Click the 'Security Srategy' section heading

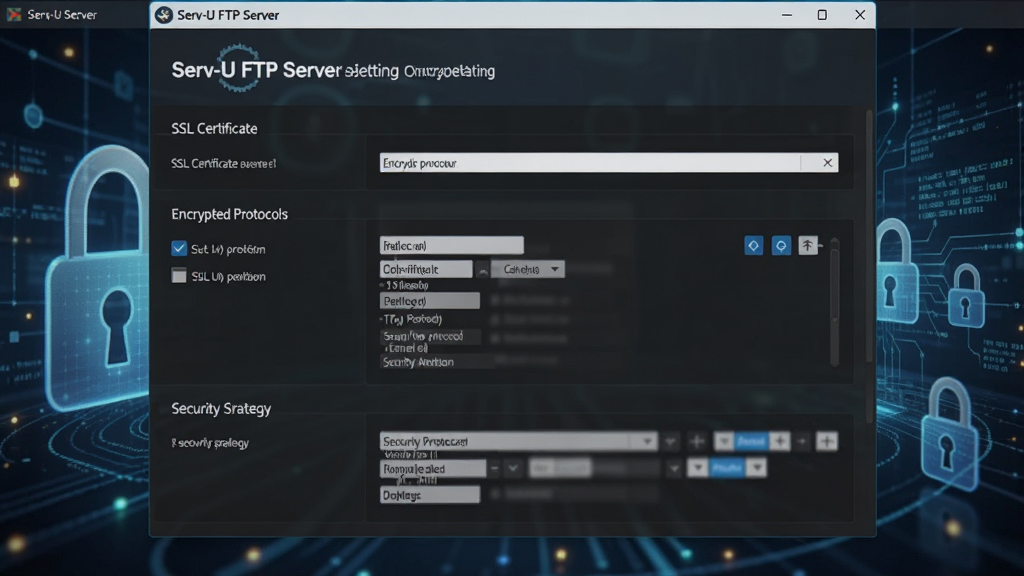[x=221, y=409]
